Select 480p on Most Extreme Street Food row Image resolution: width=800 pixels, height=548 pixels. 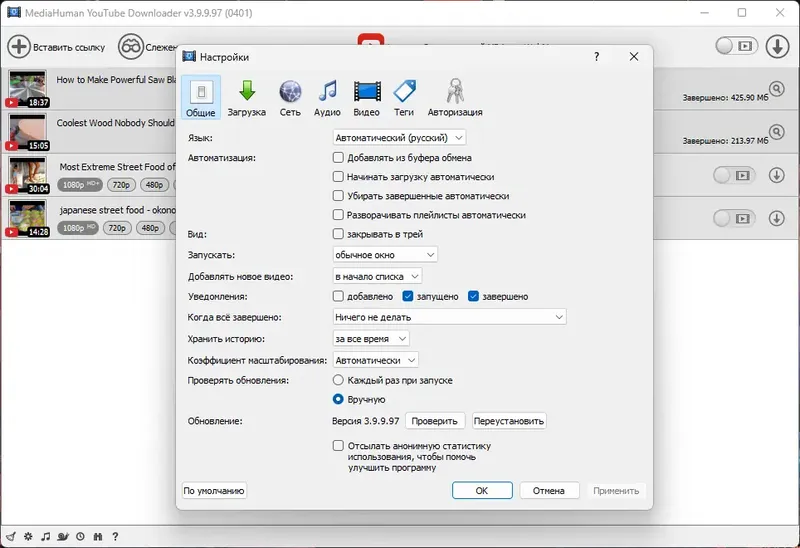point(154,185)
